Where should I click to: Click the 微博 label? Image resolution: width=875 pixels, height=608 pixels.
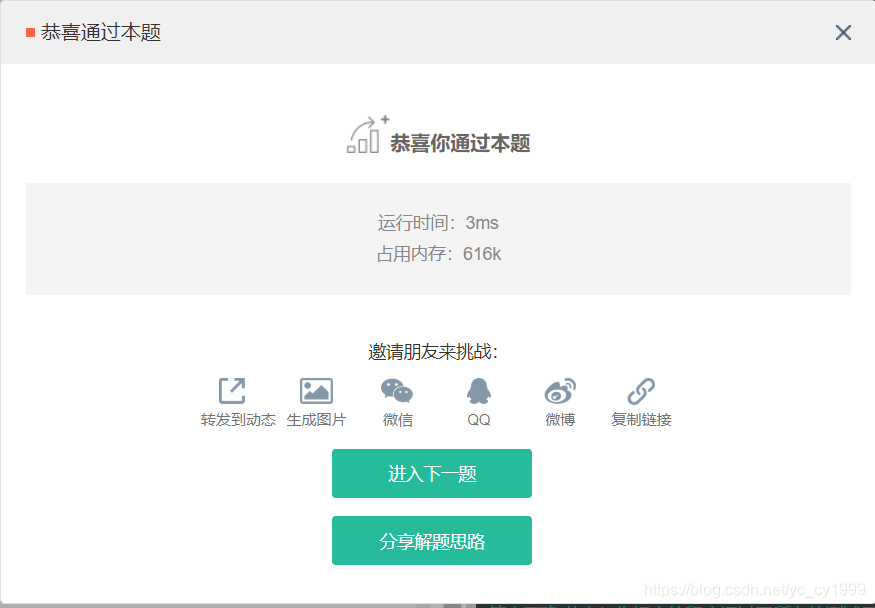tap(560, 419)
